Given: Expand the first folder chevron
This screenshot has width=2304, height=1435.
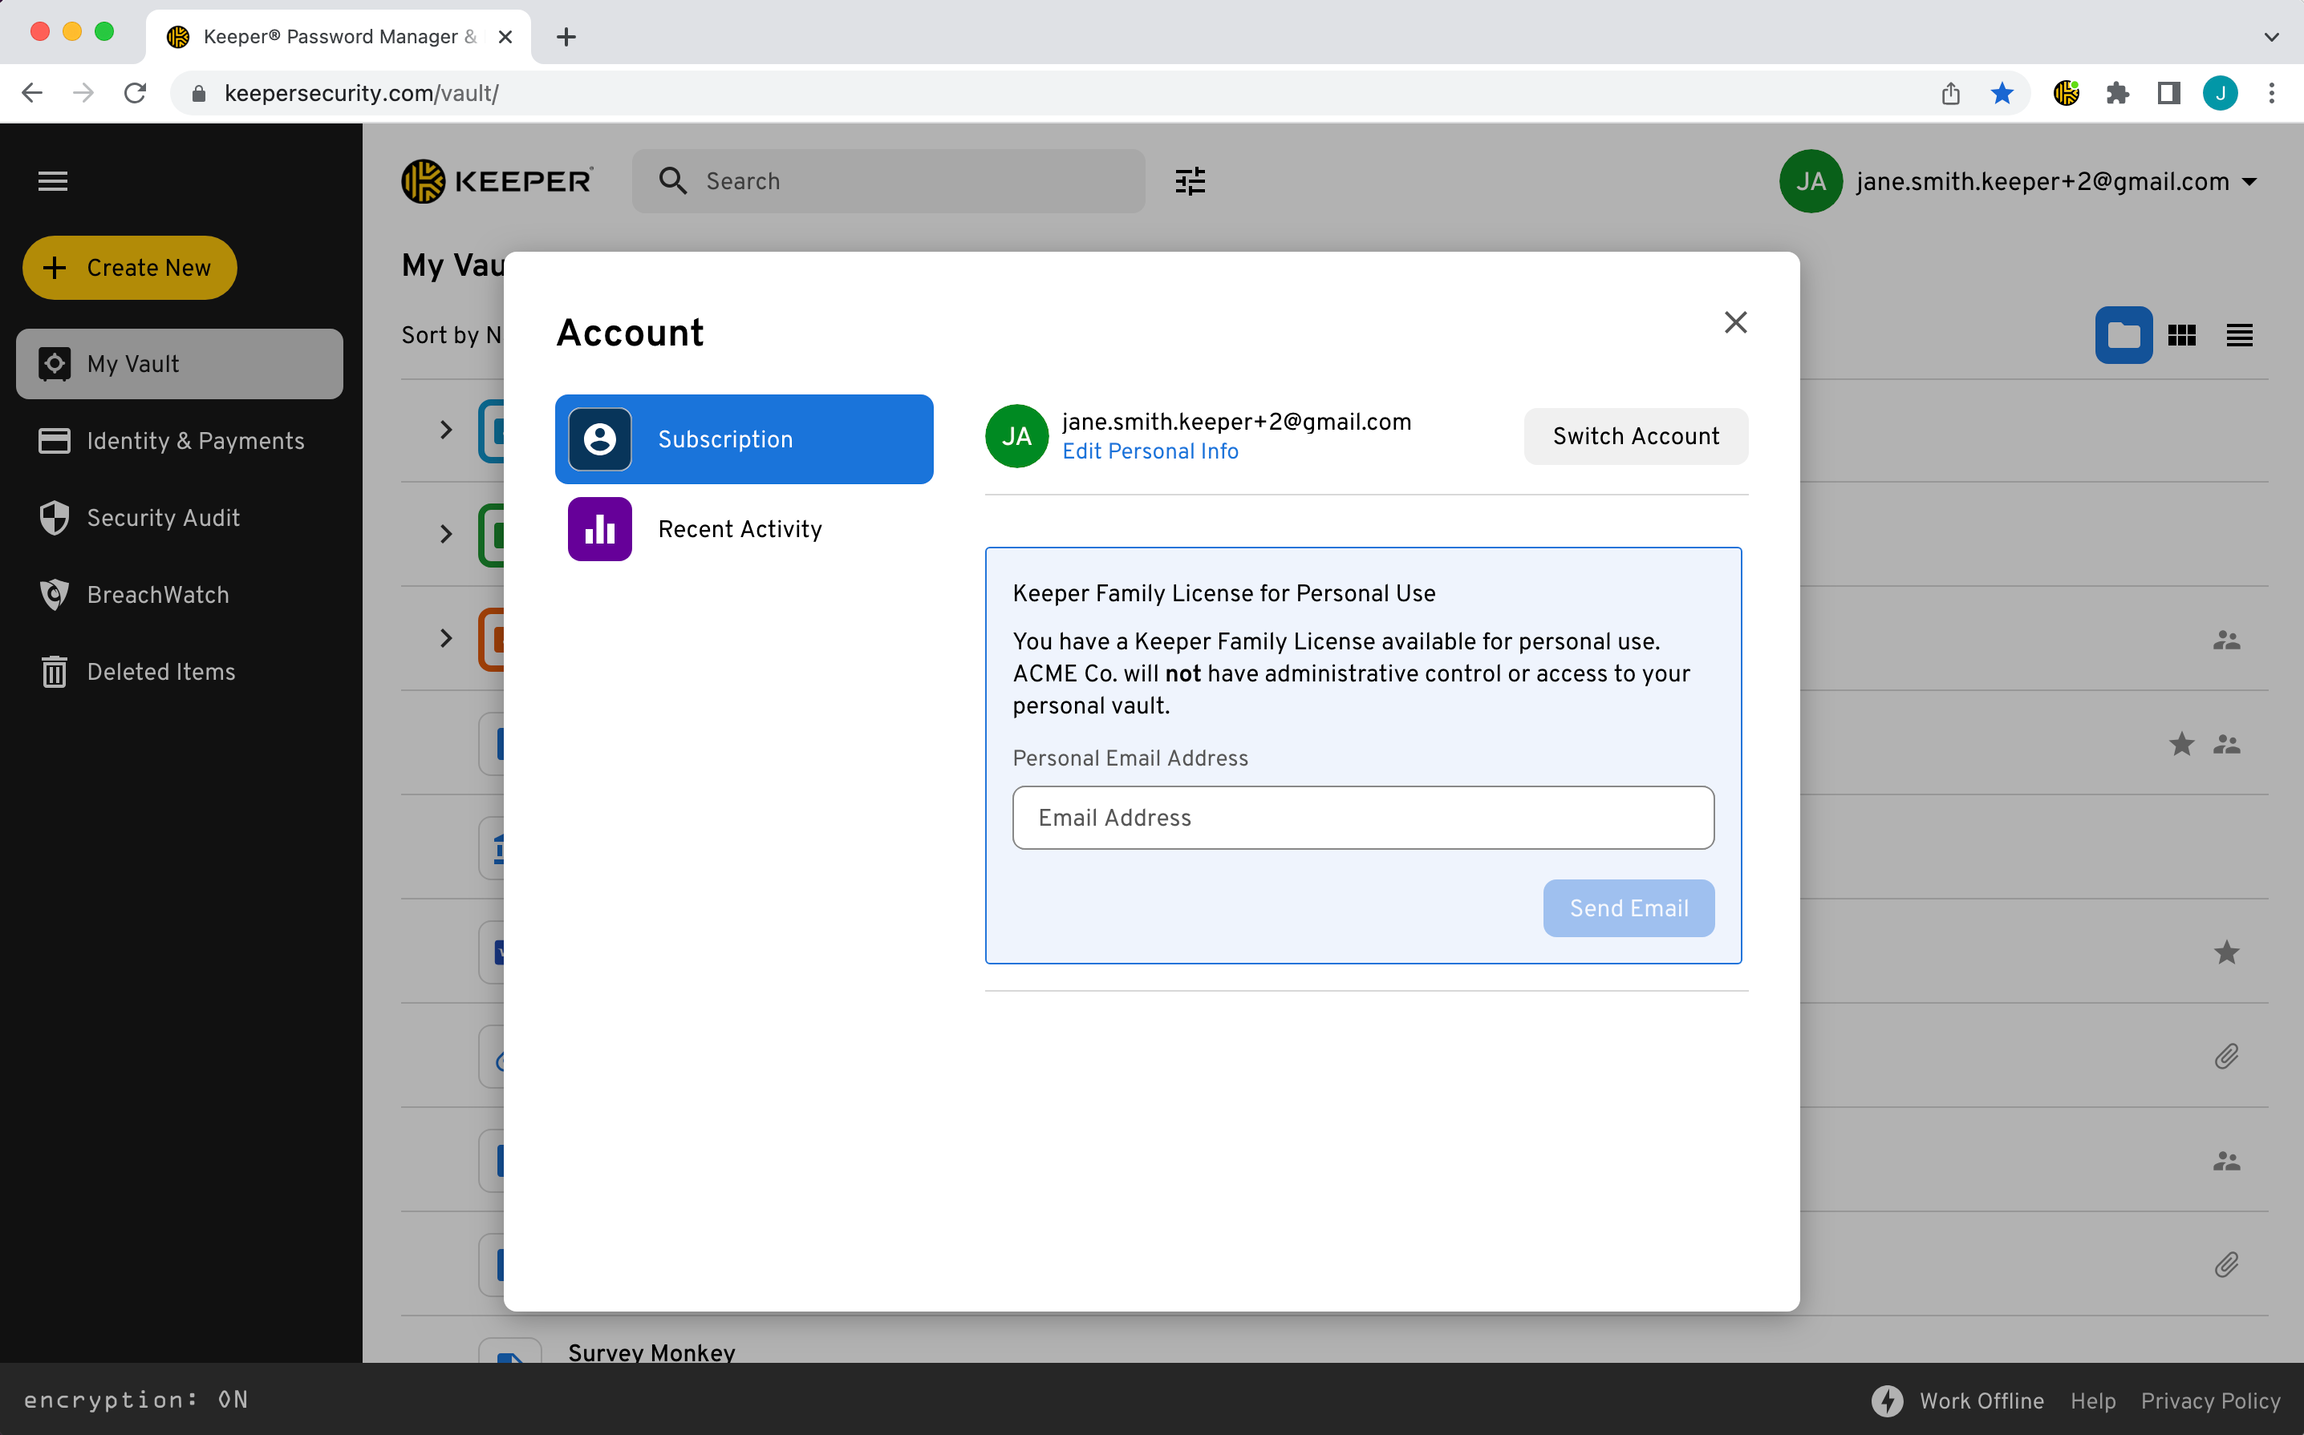Looking at the screenshot, I should tap(446, 430).
